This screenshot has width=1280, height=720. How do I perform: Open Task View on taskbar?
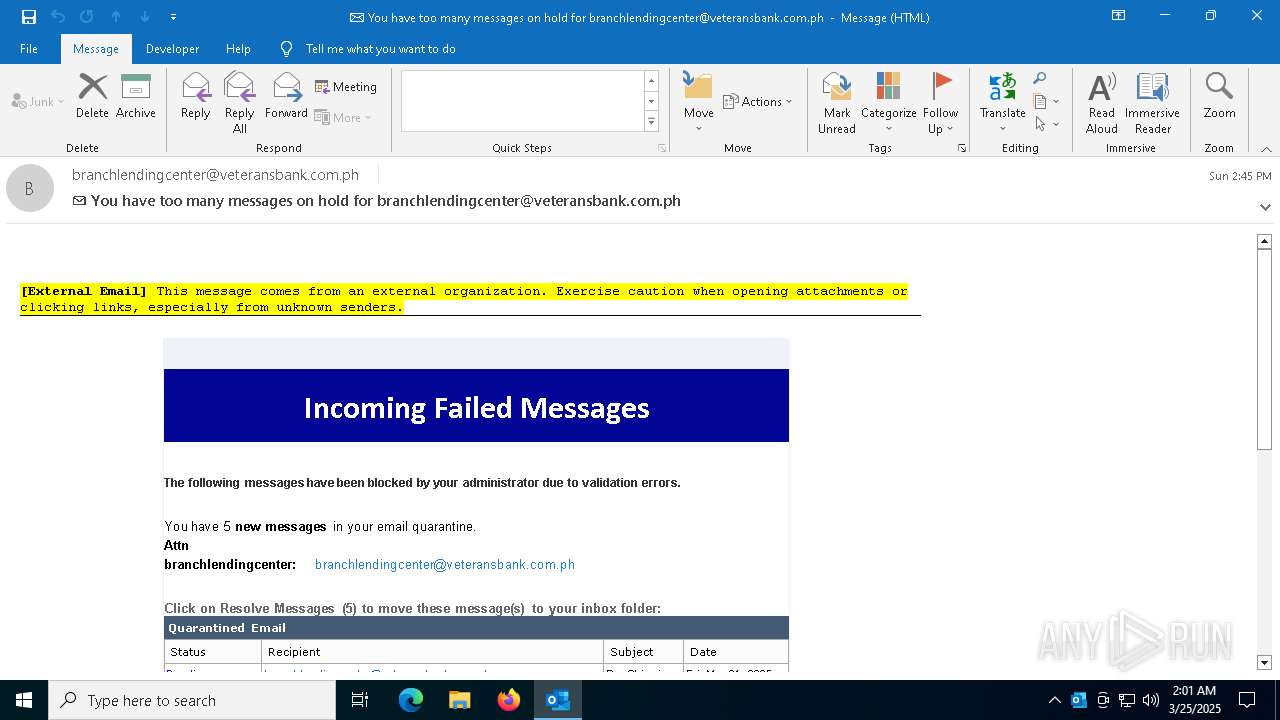[x=360, y=700]
